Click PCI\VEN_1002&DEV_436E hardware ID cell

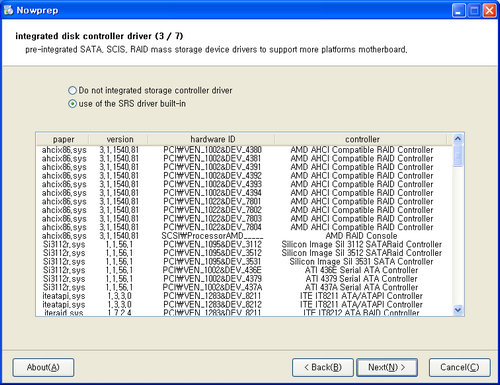(212, 270)
